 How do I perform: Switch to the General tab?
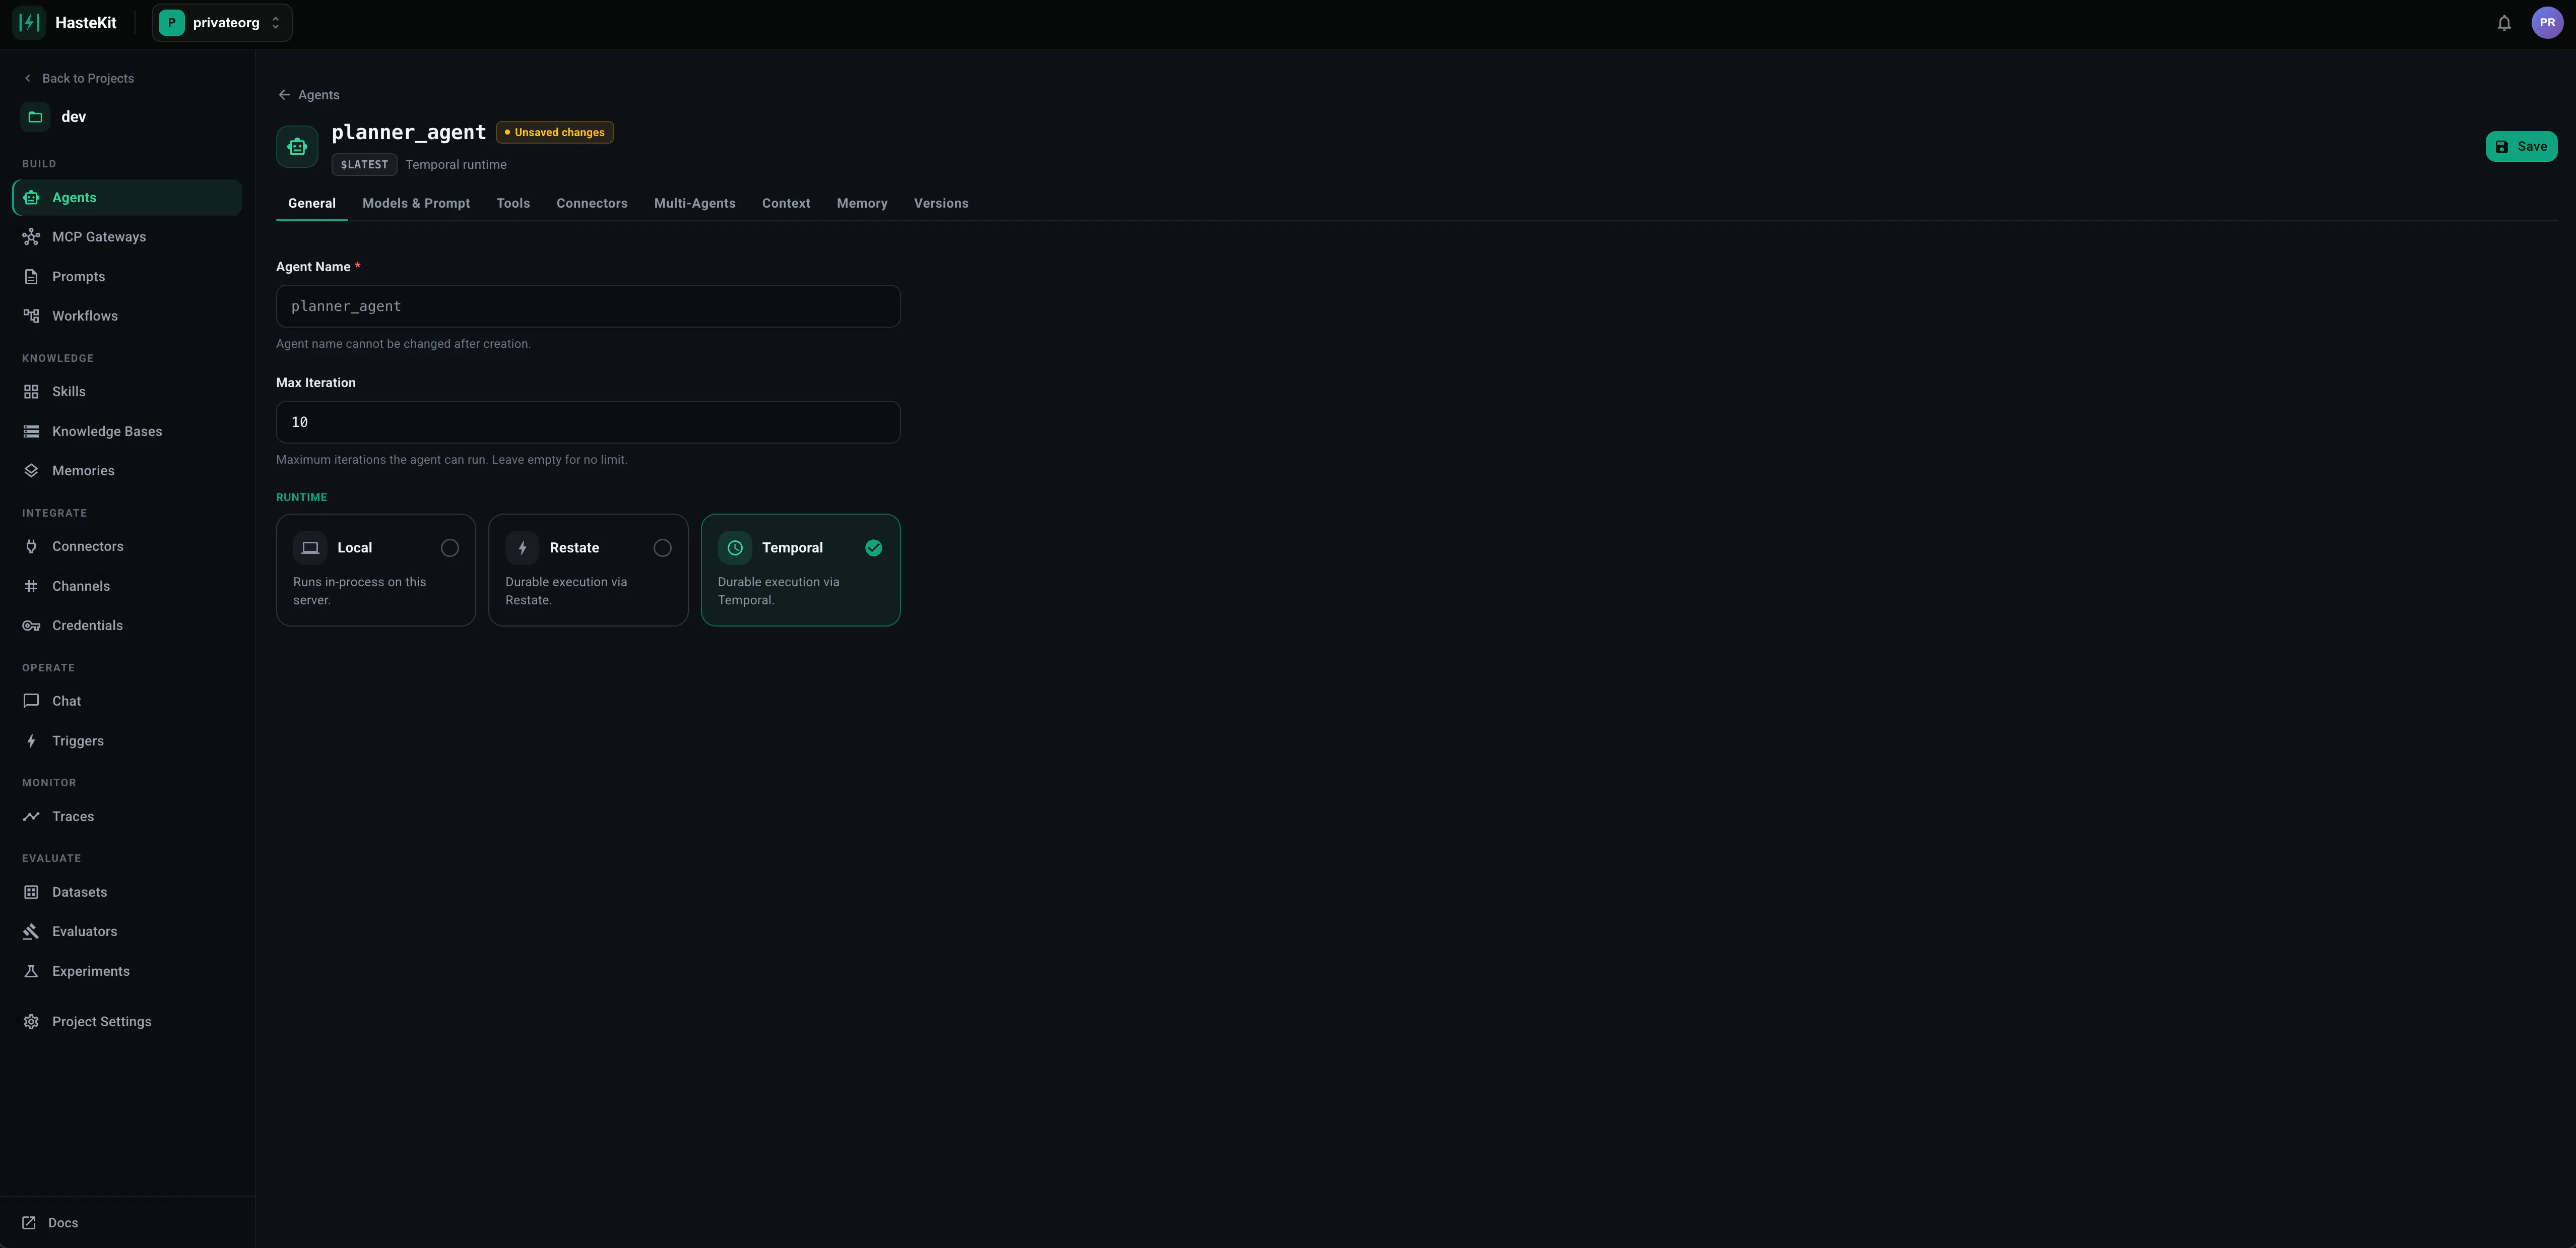point(312,203)
